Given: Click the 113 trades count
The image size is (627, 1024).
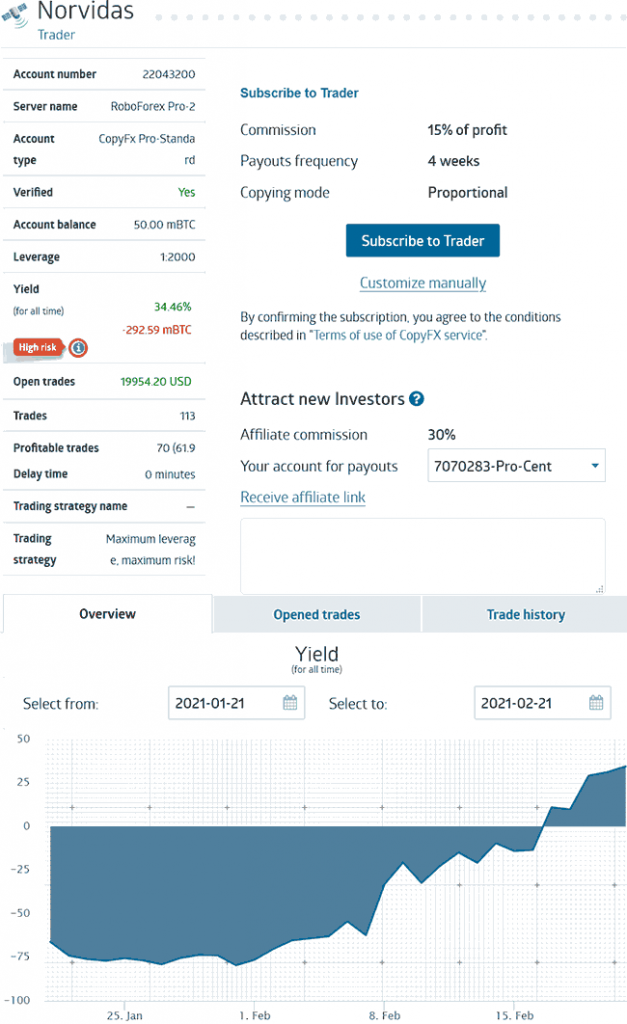Looking at the screenshot, I should [187, 416].
